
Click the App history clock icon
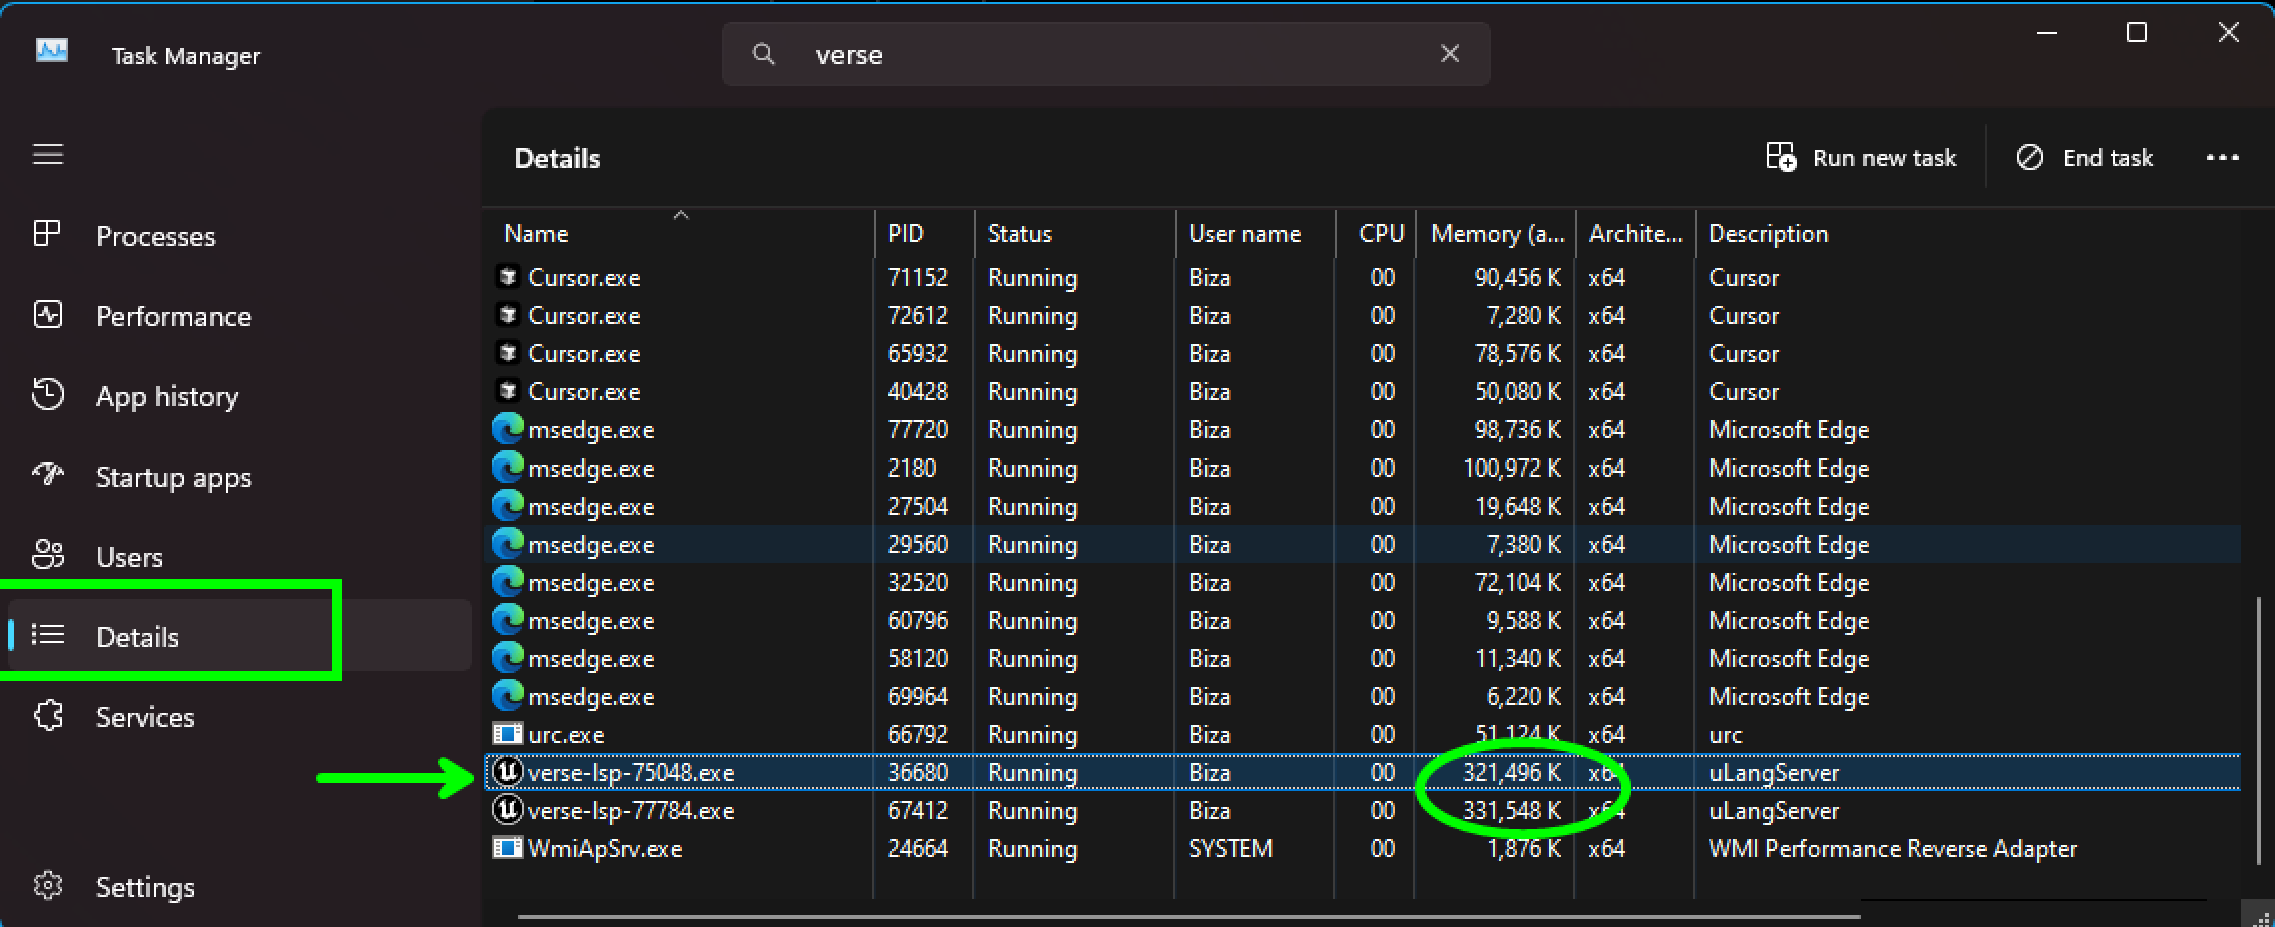pyautogui.click(x=47, y=395)
